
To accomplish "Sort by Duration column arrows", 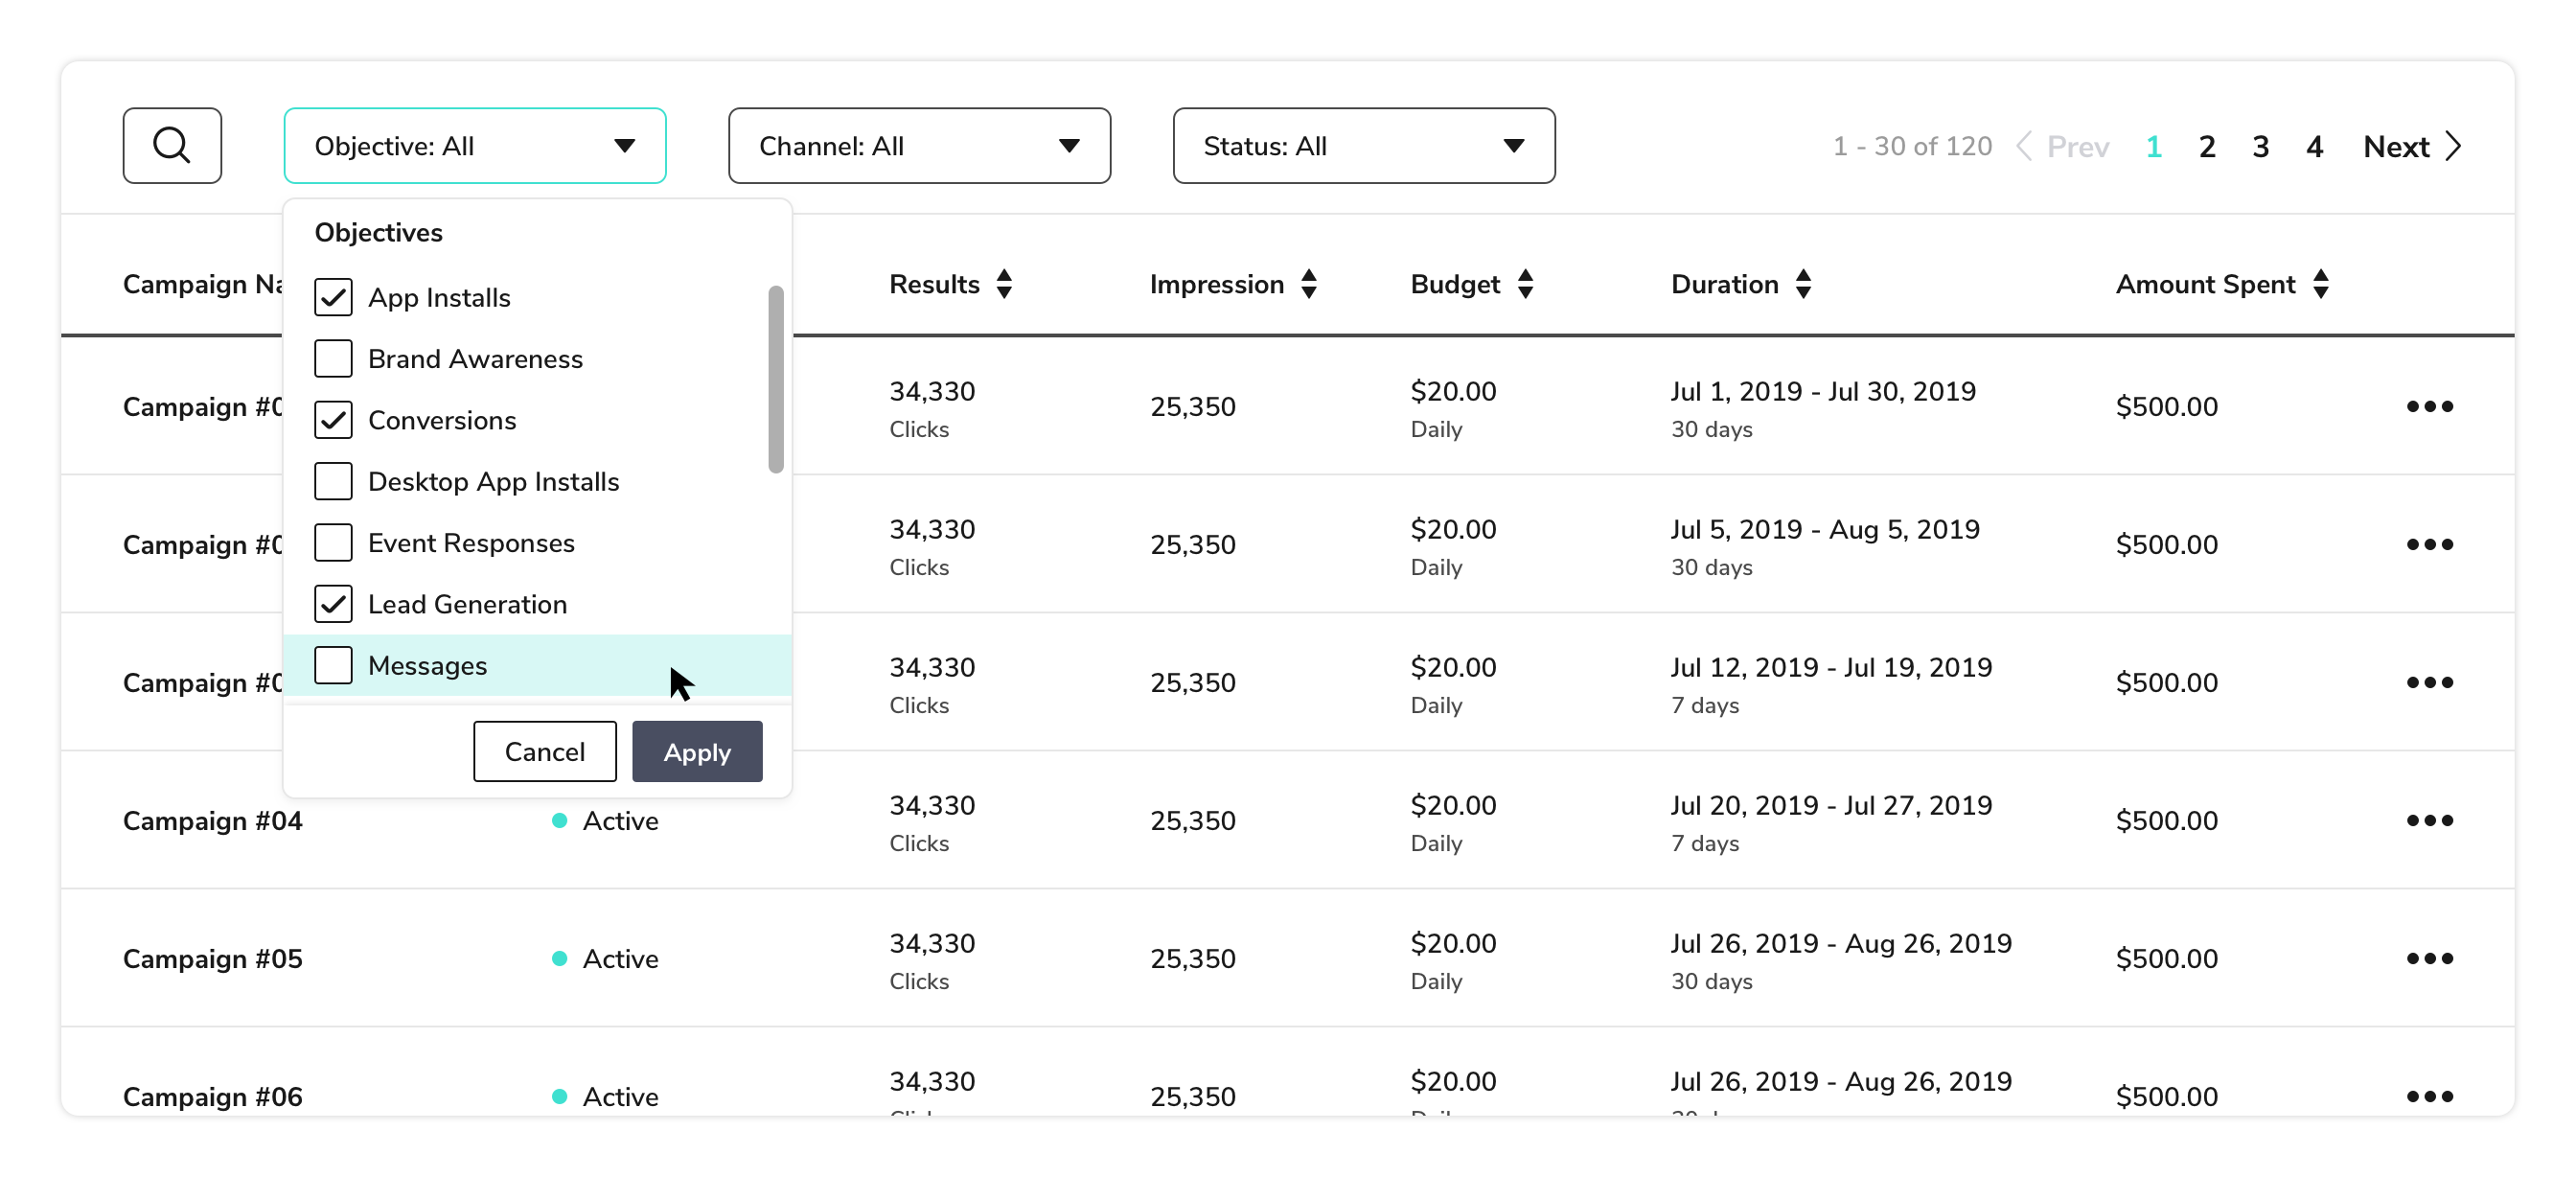I will (x=1803, y=284).
